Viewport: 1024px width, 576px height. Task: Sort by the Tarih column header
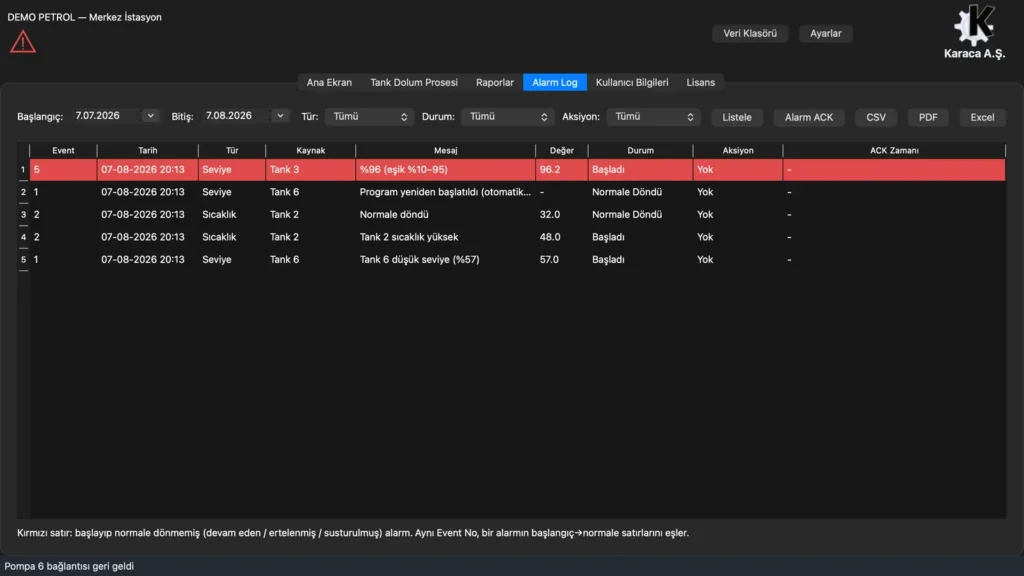click(148, 150)
